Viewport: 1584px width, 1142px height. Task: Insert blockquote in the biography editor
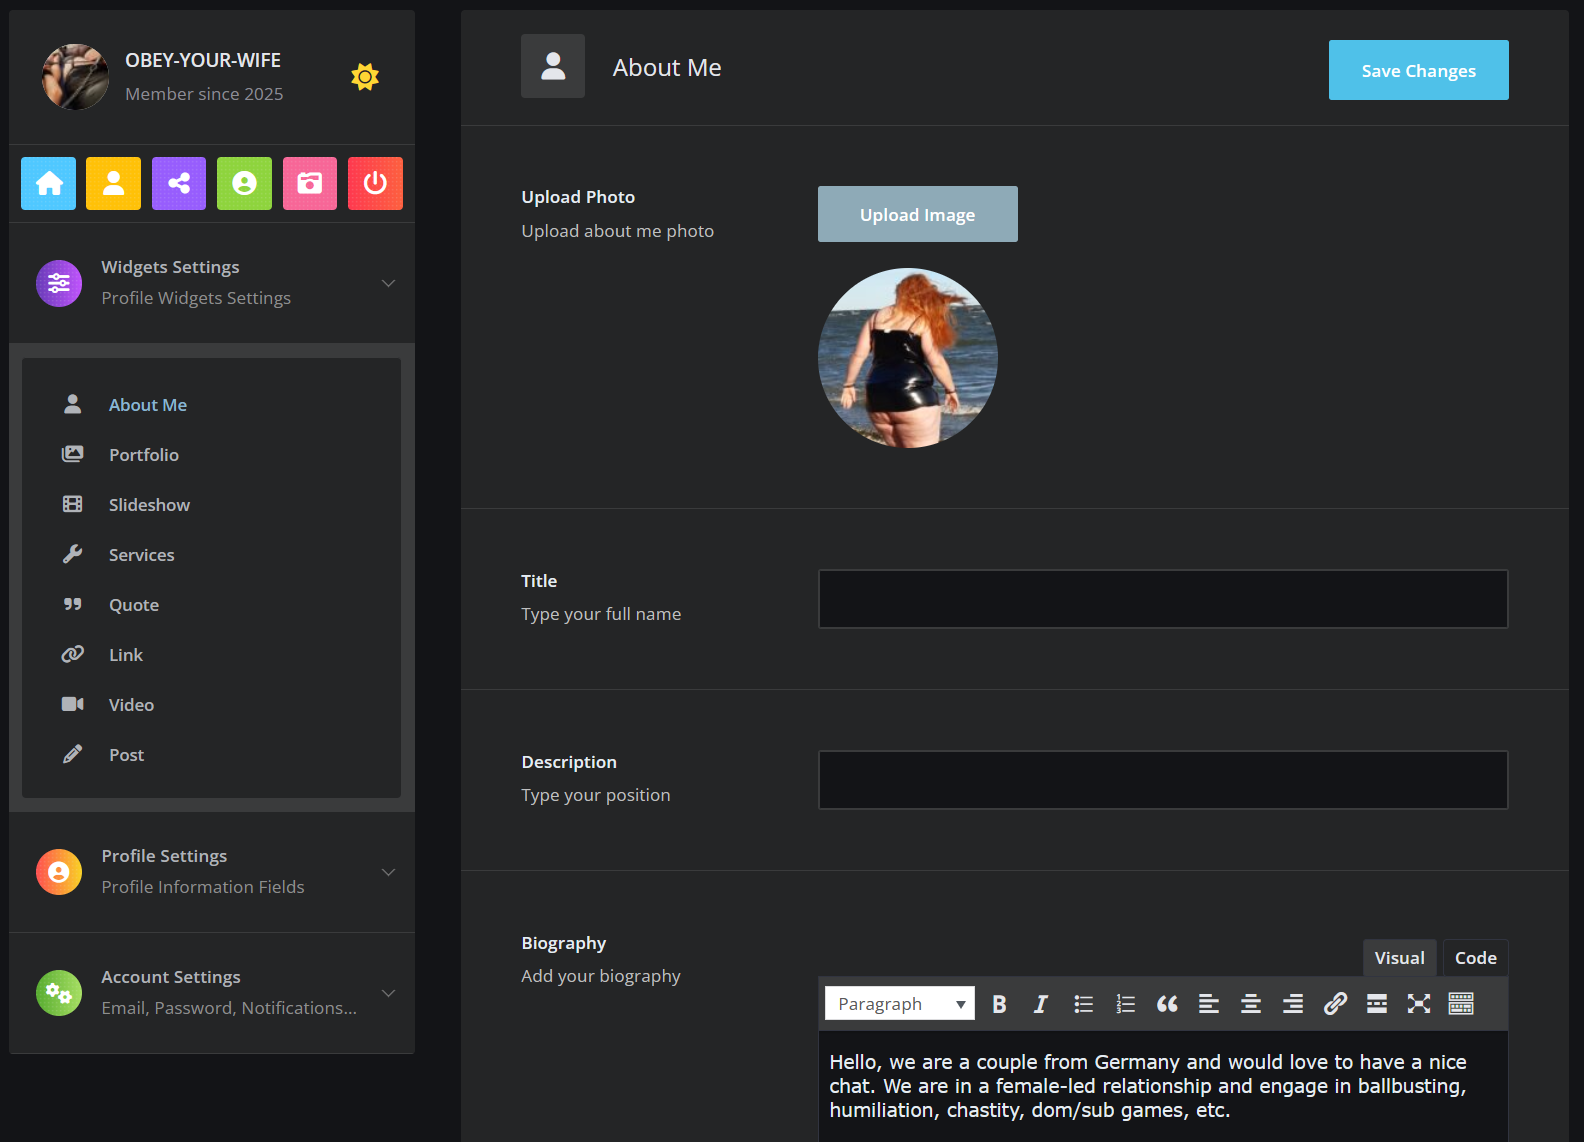[x=1167, y=1004]
